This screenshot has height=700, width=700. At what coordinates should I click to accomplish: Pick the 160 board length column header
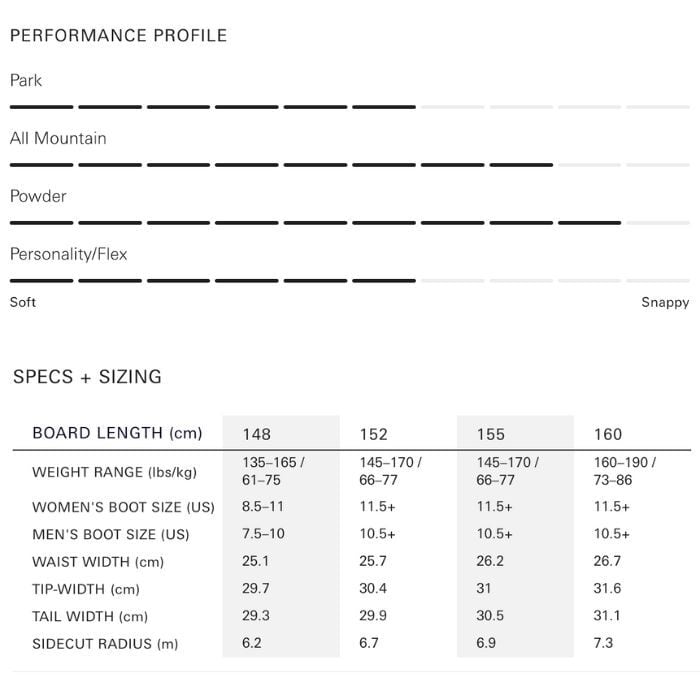point(608,434)
